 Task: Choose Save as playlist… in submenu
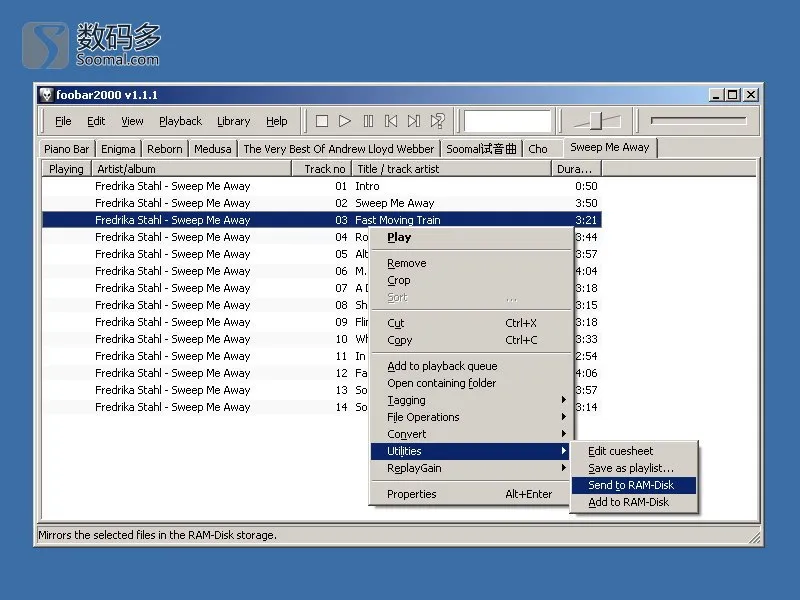[x=634, y=468]
